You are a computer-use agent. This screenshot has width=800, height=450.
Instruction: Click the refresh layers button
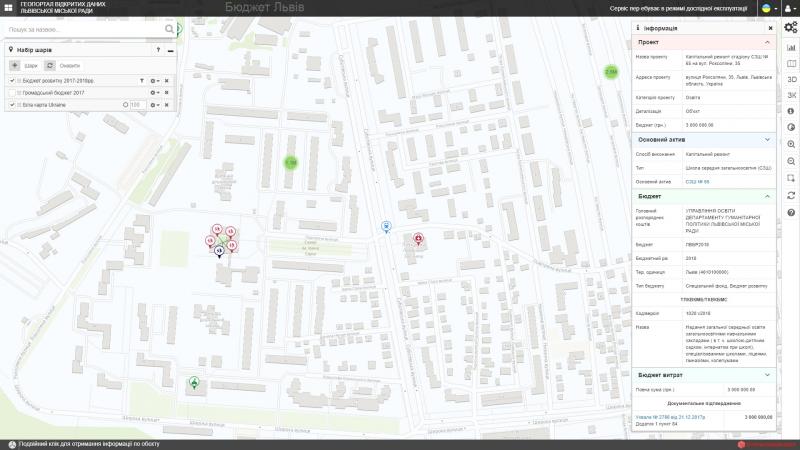(x=49, y=65)
